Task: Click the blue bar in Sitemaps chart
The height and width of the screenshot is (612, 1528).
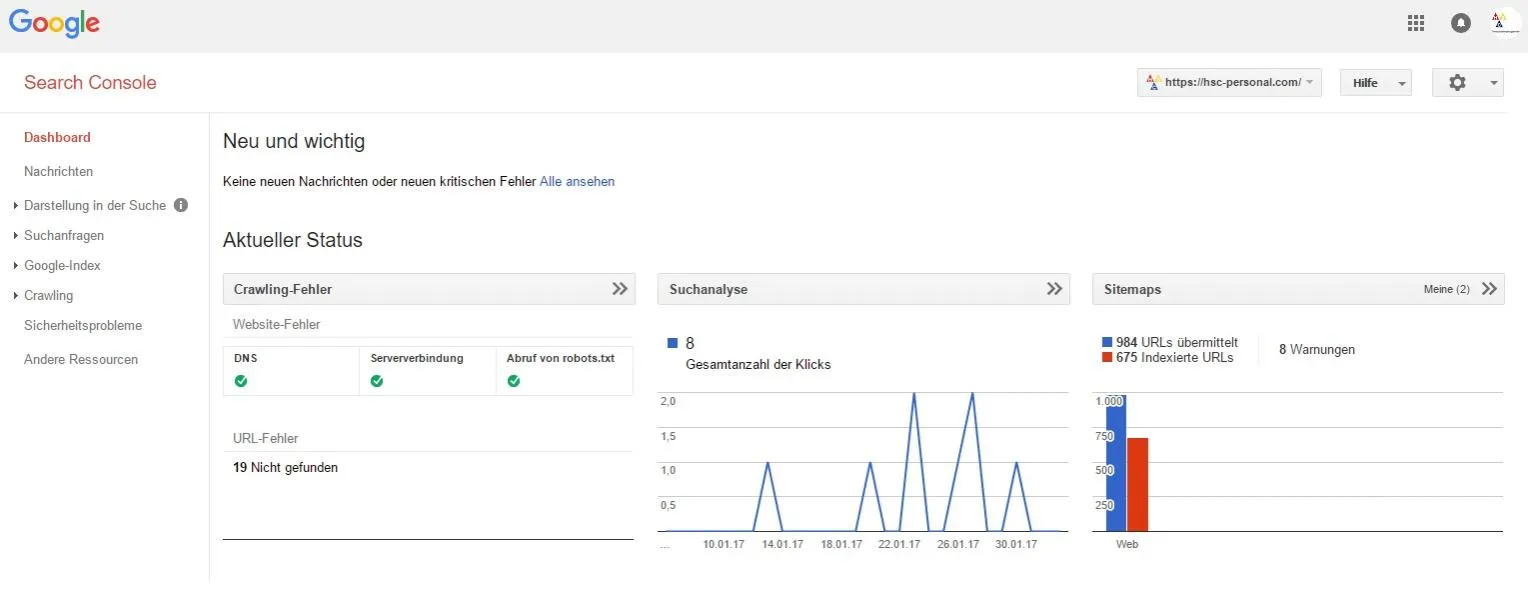Action: tap(1116, 463)
